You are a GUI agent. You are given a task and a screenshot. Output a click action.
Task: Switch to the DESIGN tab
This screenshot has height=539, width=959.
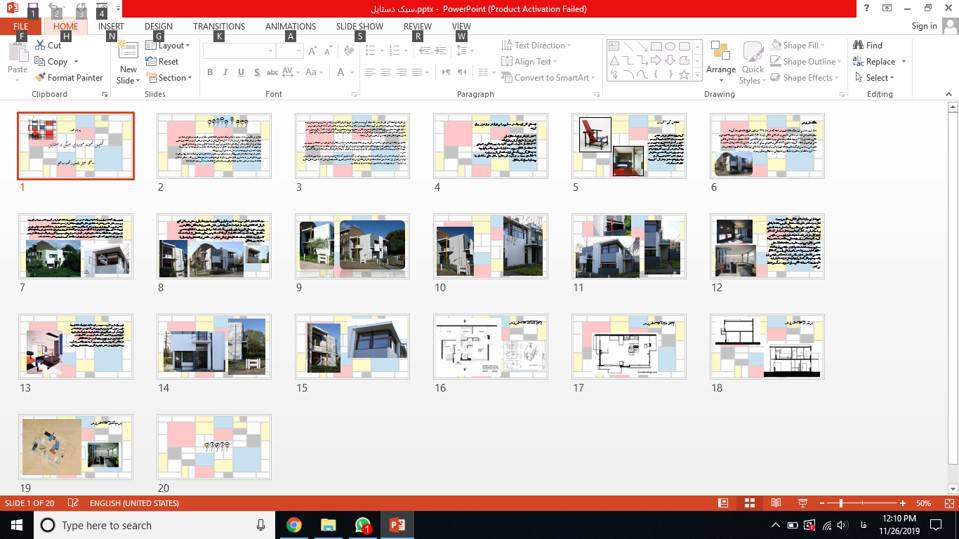coord(158,26)
